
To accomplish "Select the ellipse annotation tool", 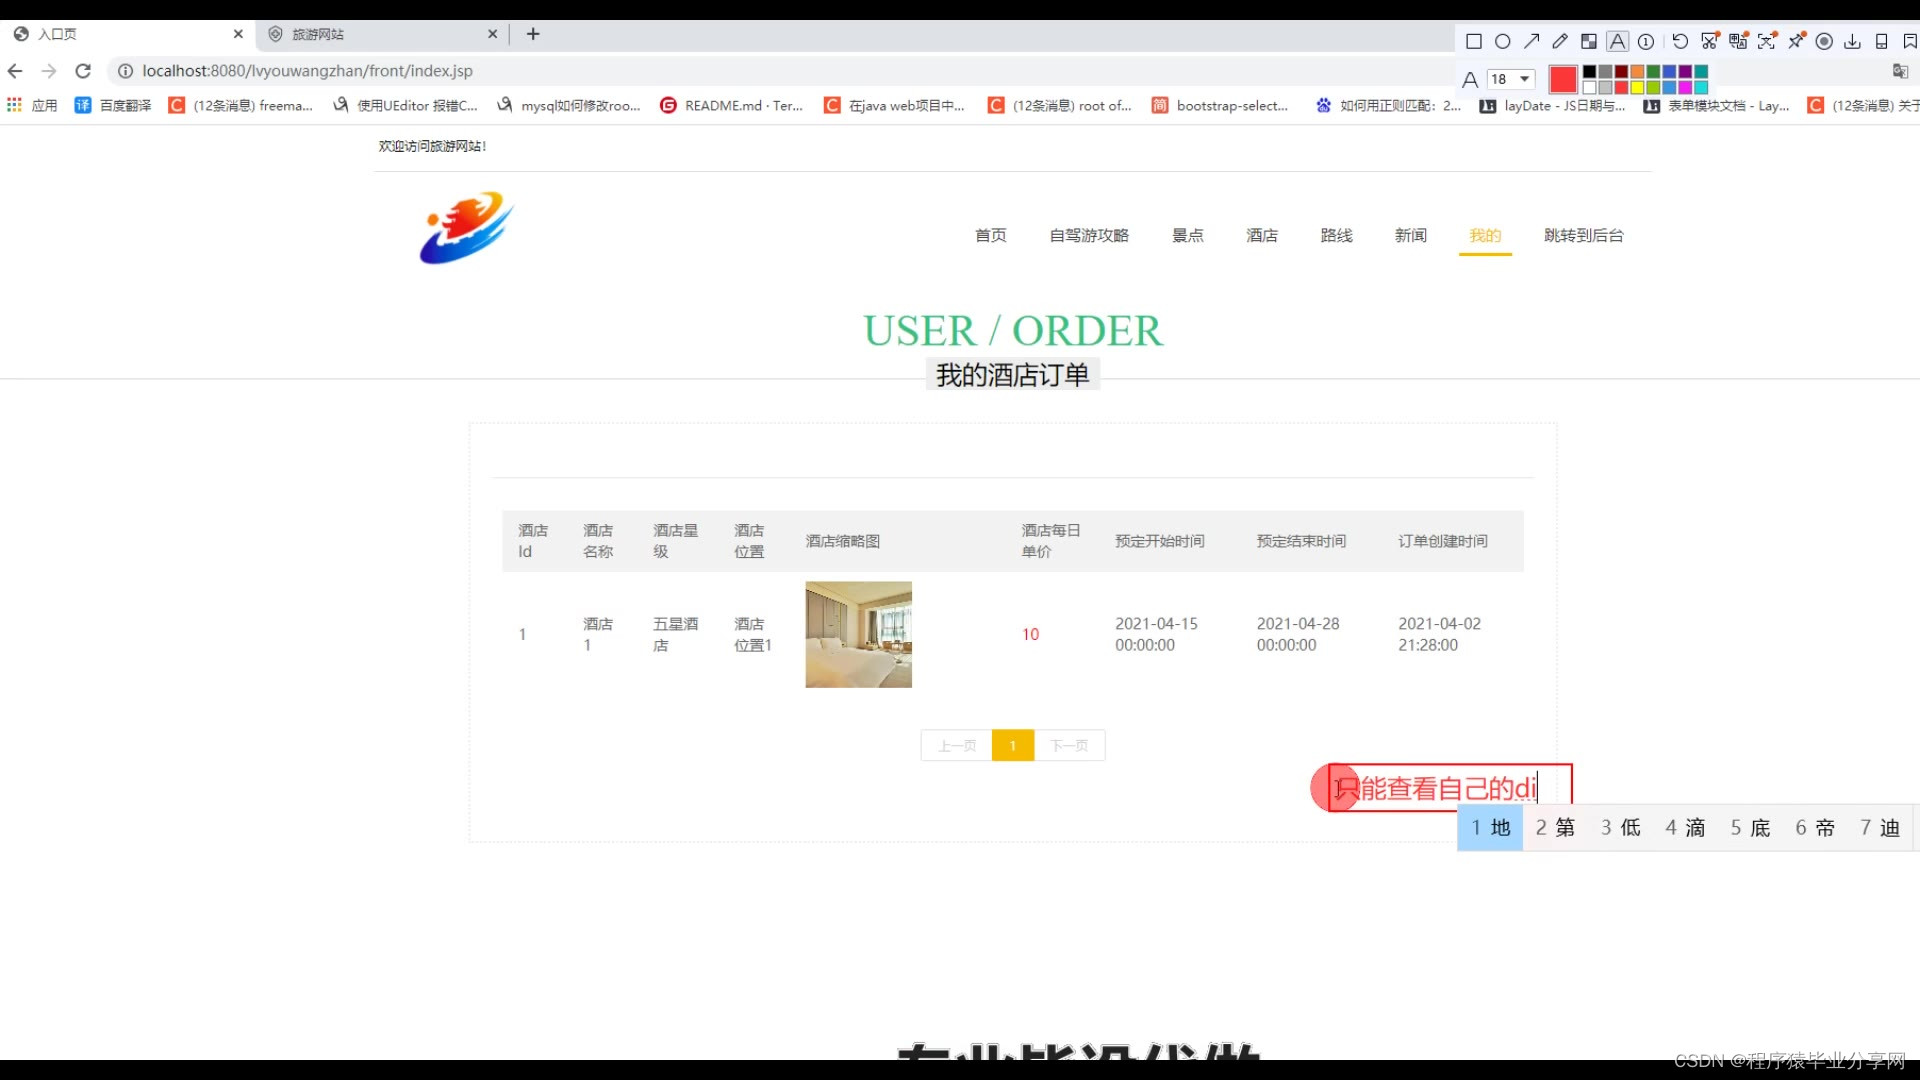I will click(x=1502, y=42).
